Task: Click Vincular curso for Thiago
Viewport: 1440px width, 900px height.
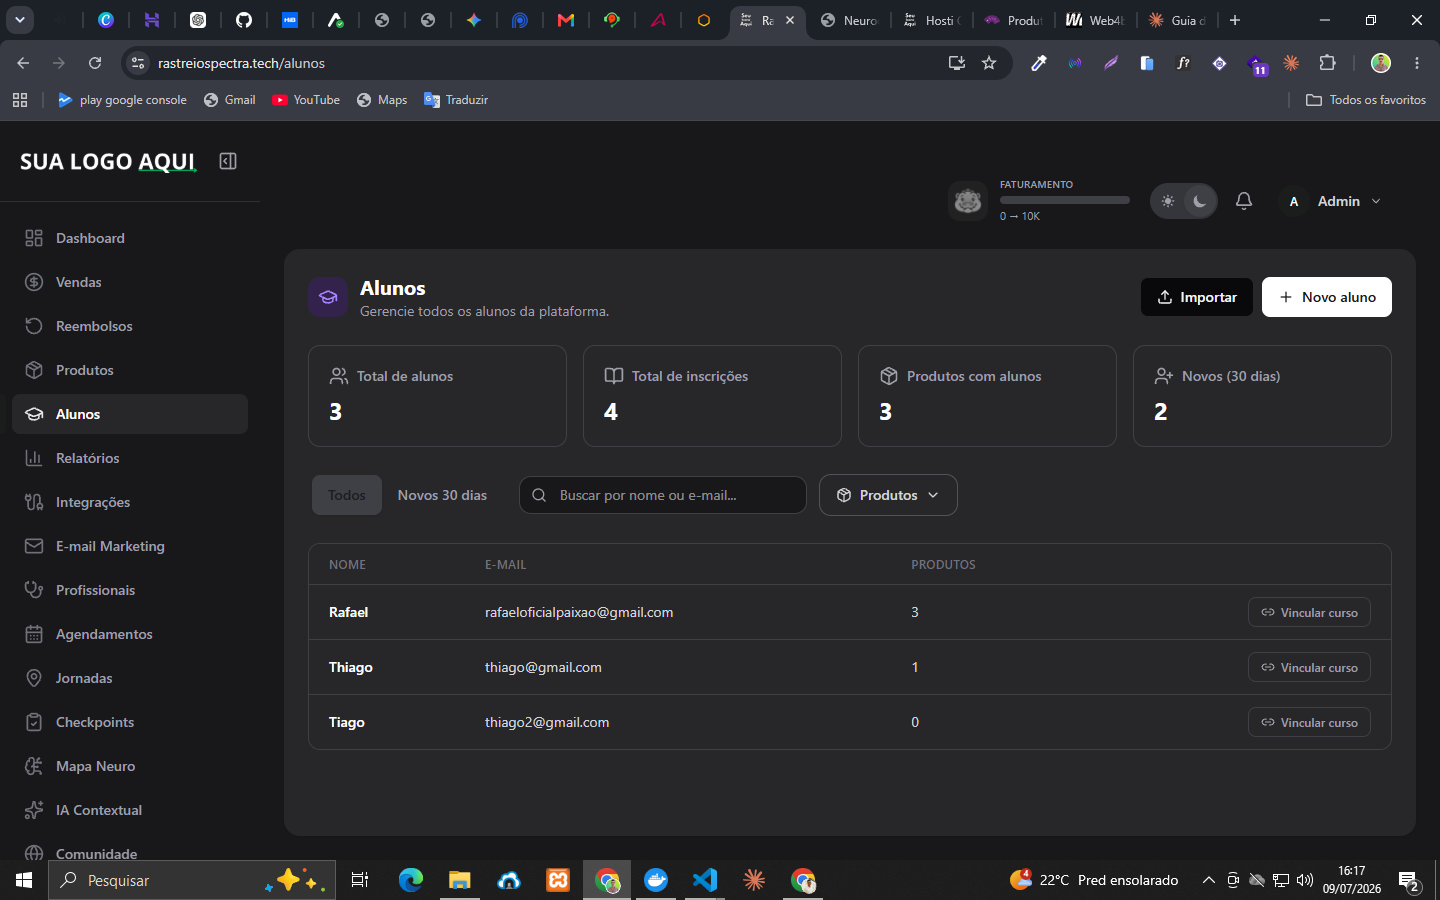Action: tap(1309, 667)
